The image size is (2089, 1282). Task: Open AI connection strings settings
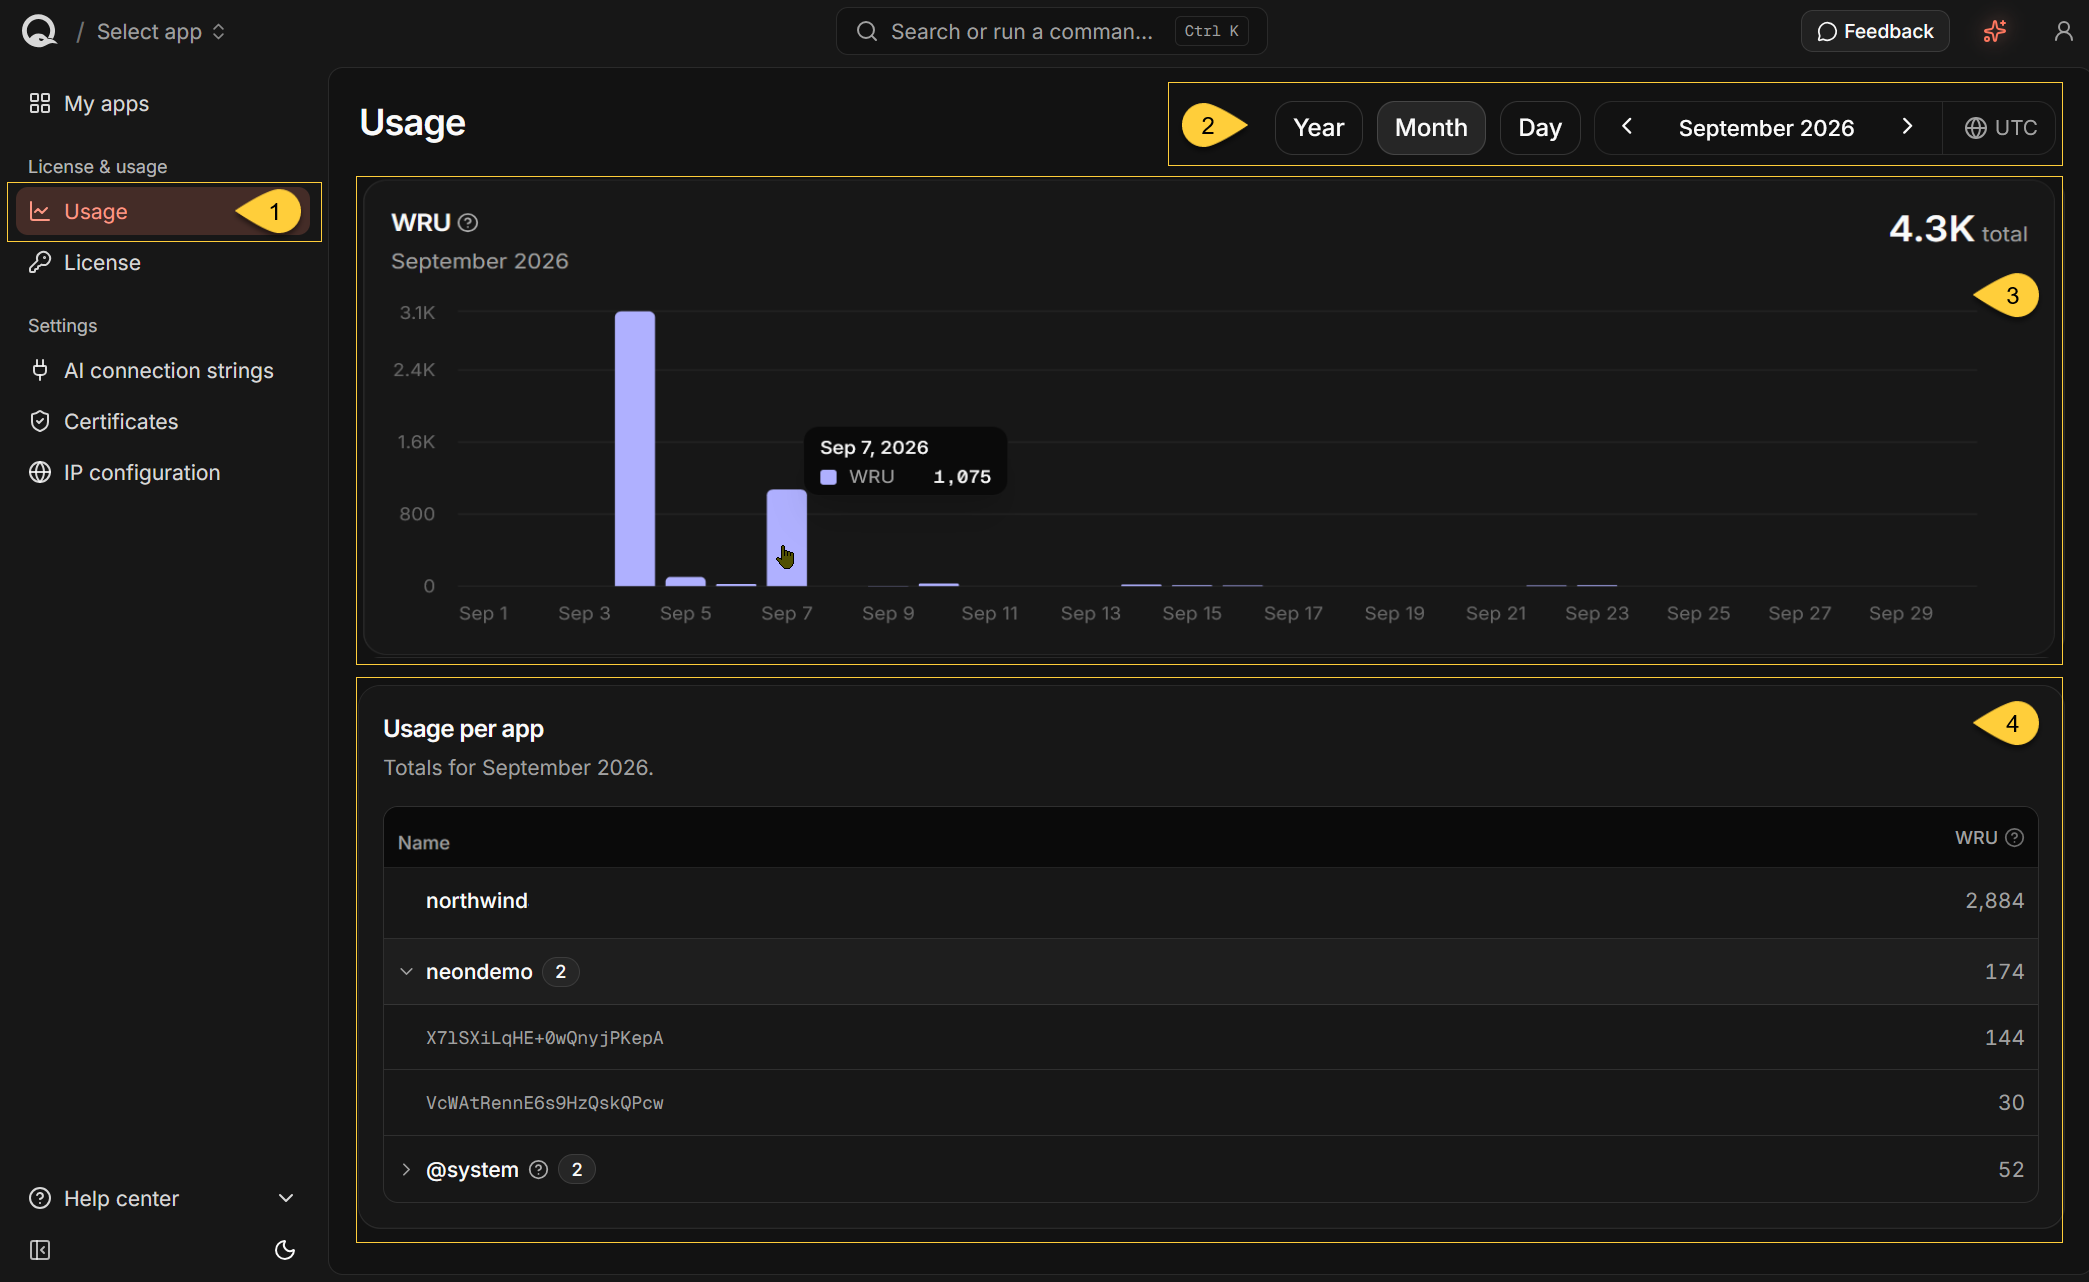click(168, 370)
